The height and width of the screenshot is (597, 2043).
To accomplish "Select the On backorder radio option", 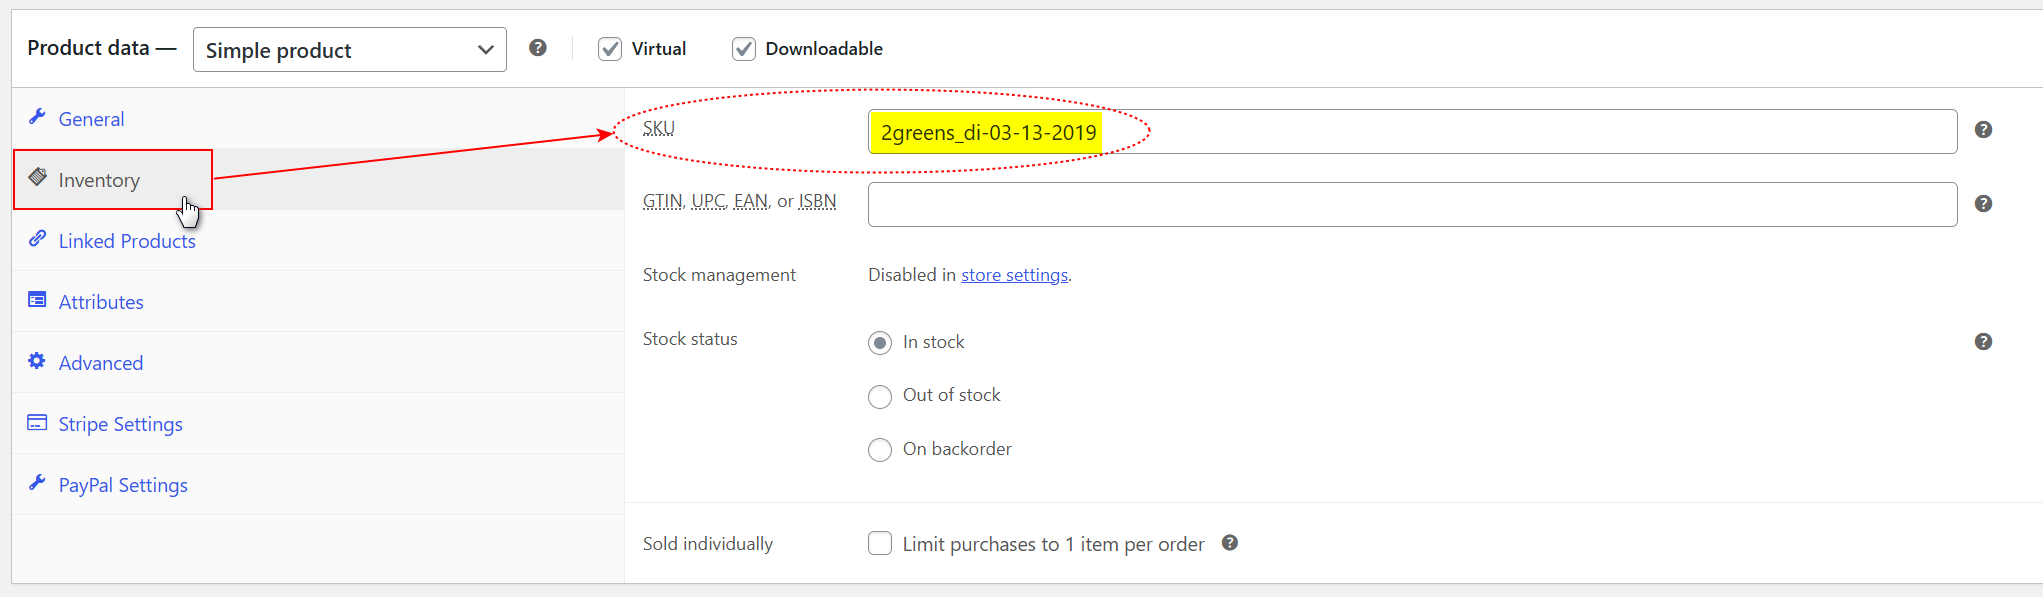I will tap(880, 450).
